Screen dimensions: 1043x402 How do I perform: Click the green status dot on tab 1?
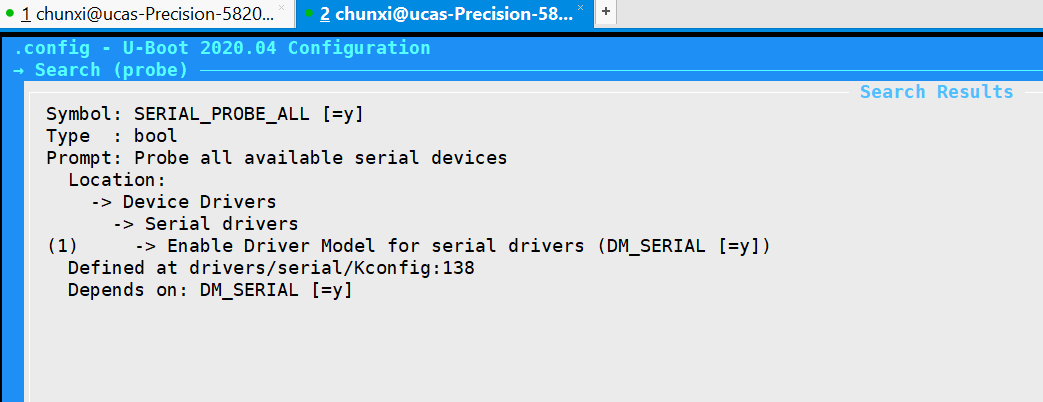[x=9, y=13]
